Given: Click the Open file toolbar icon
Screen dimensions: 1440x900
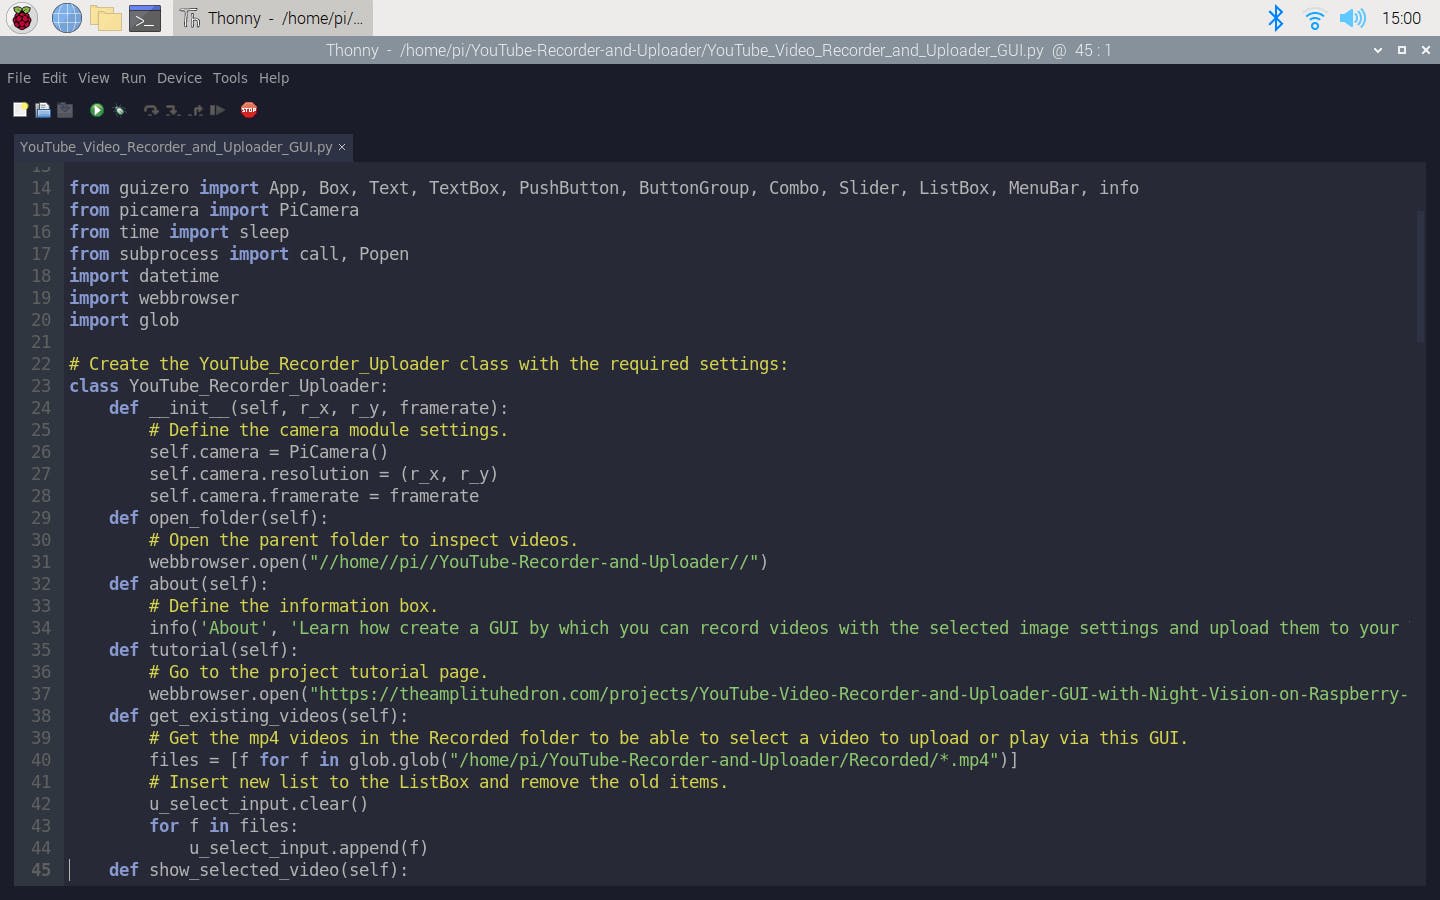Looking at the screenshot, I should click(43, 110).
